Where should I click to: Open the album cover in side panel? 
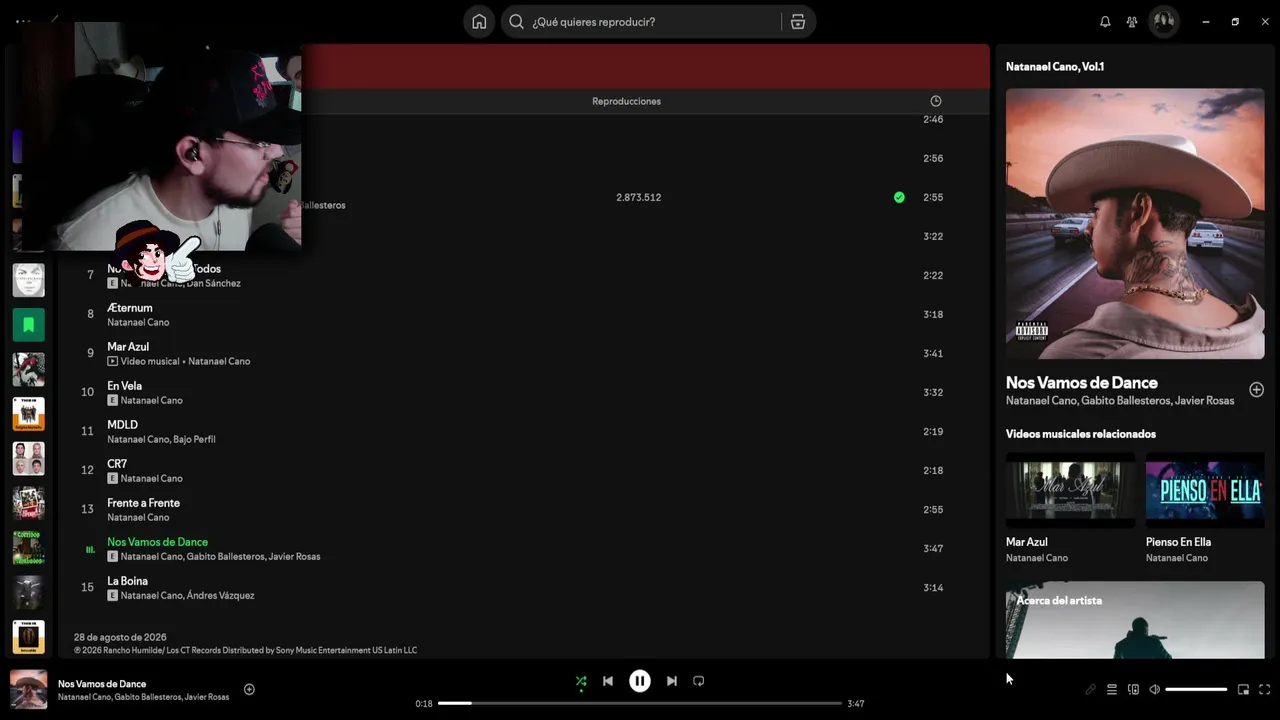[1135, 224]
